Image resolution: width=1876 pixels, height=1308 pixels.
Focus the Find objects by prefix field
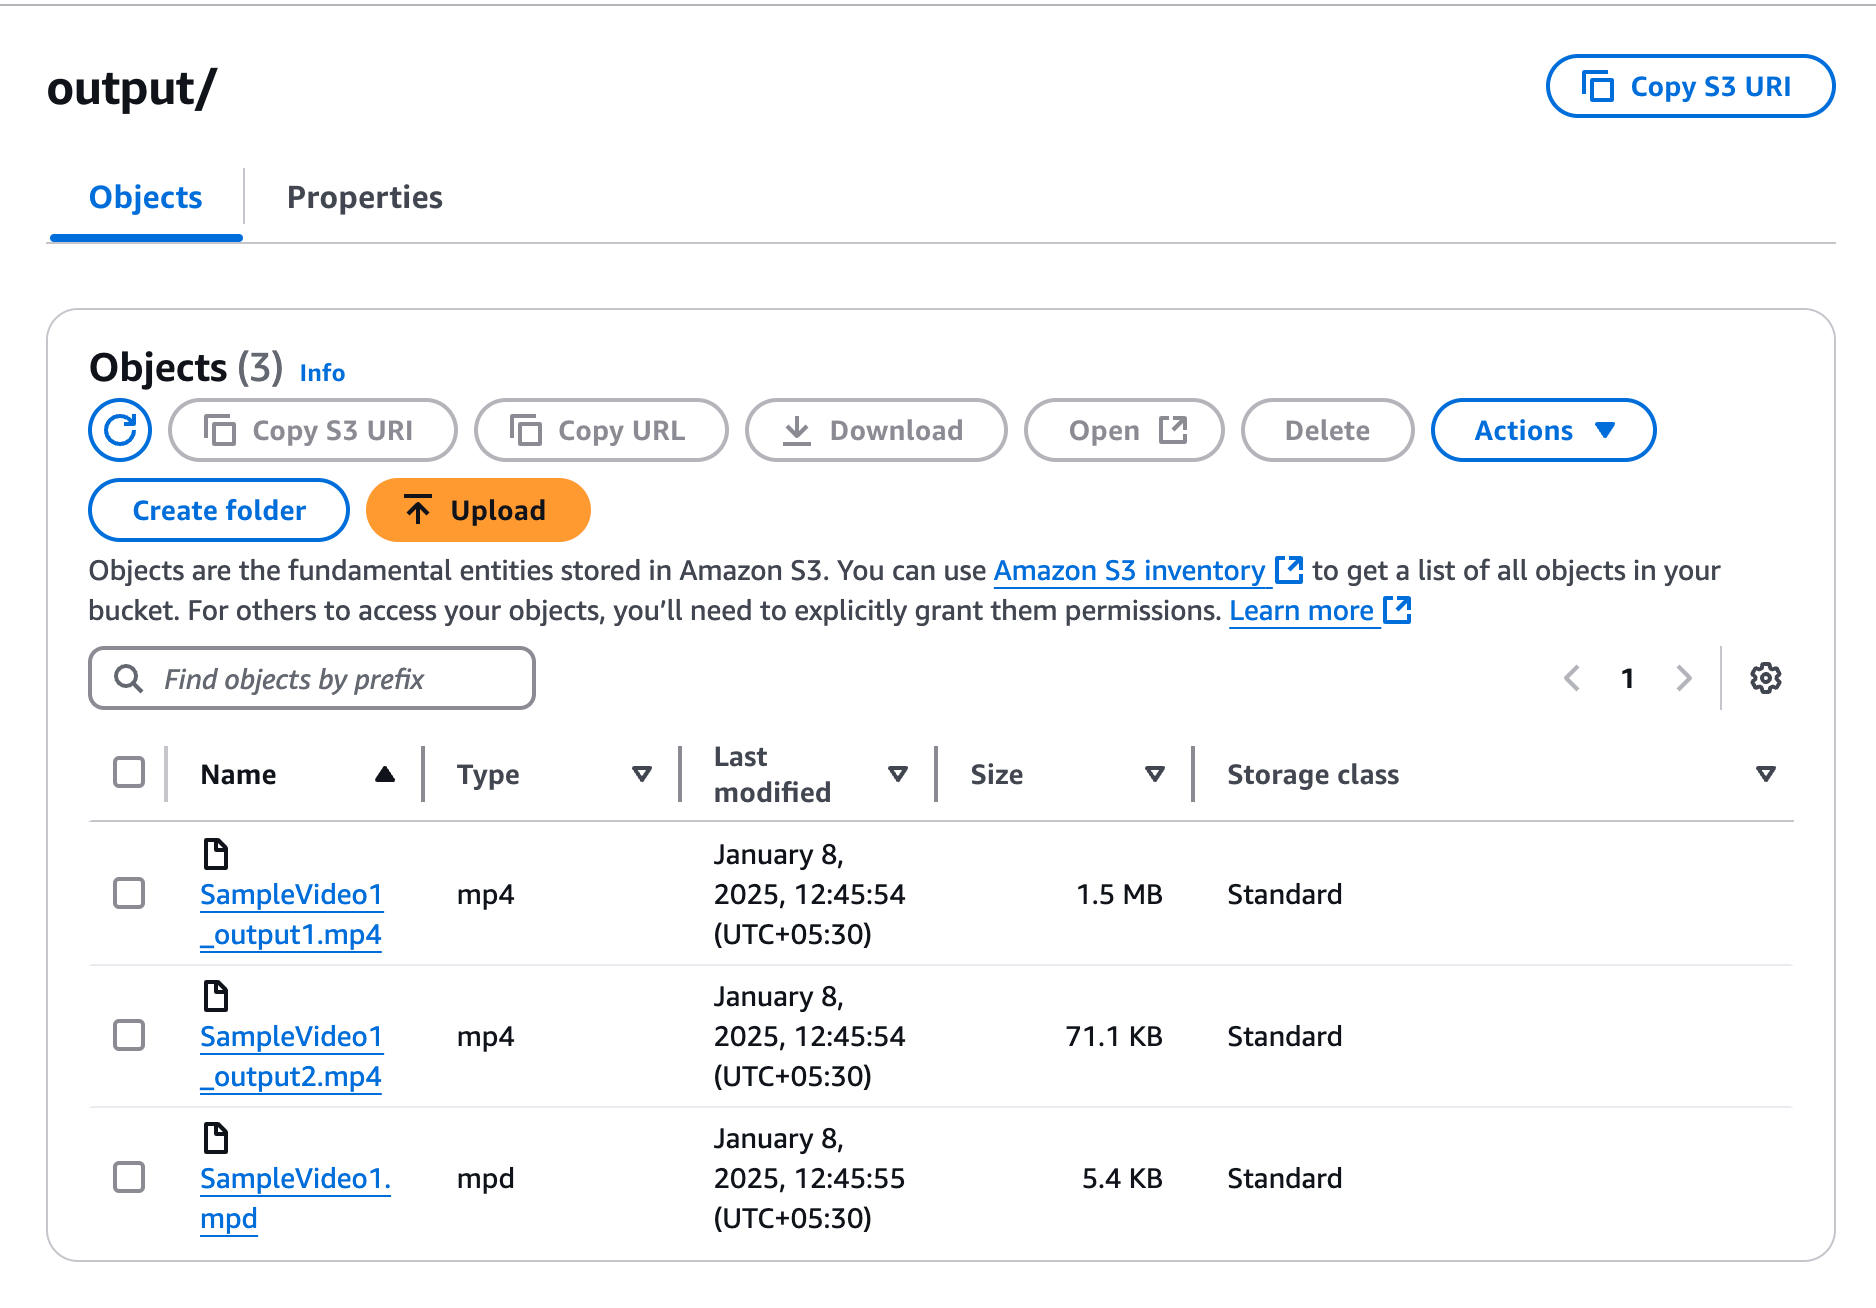click(312, 679)
